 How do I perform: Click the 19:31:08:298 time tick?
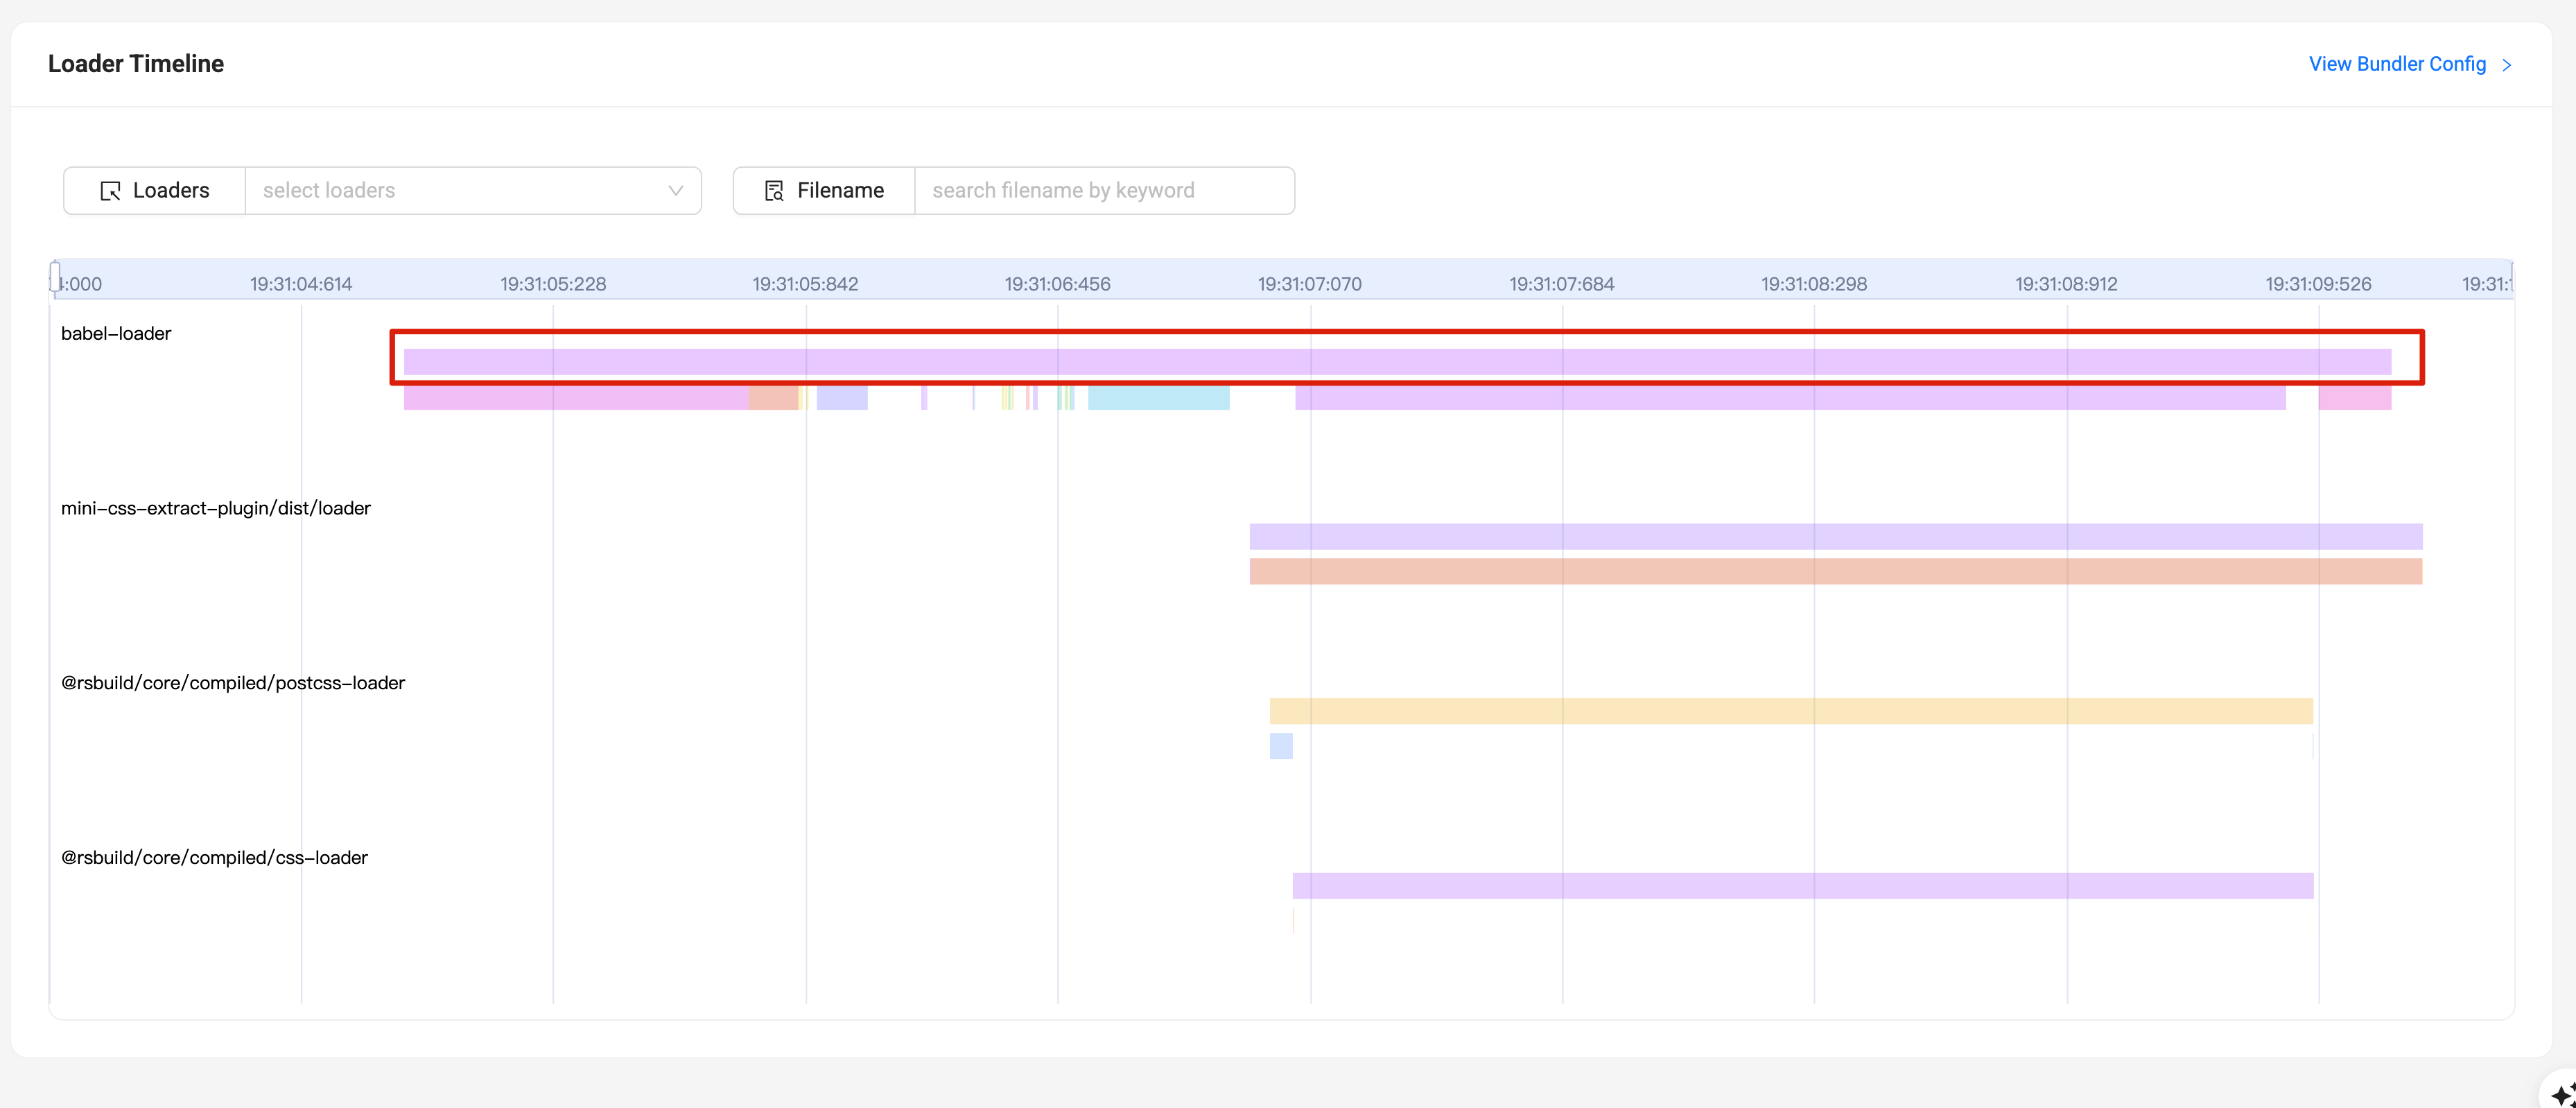pyautogui.click(x=1814, y=284)
